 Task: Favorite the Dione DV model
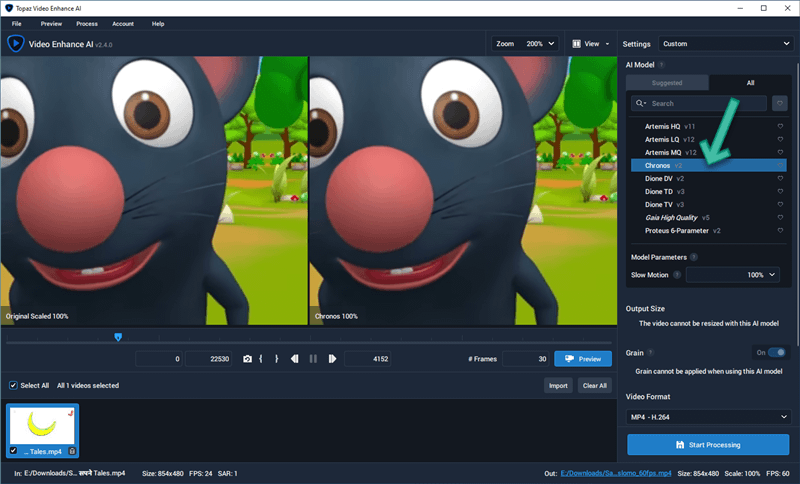(780, 179)
